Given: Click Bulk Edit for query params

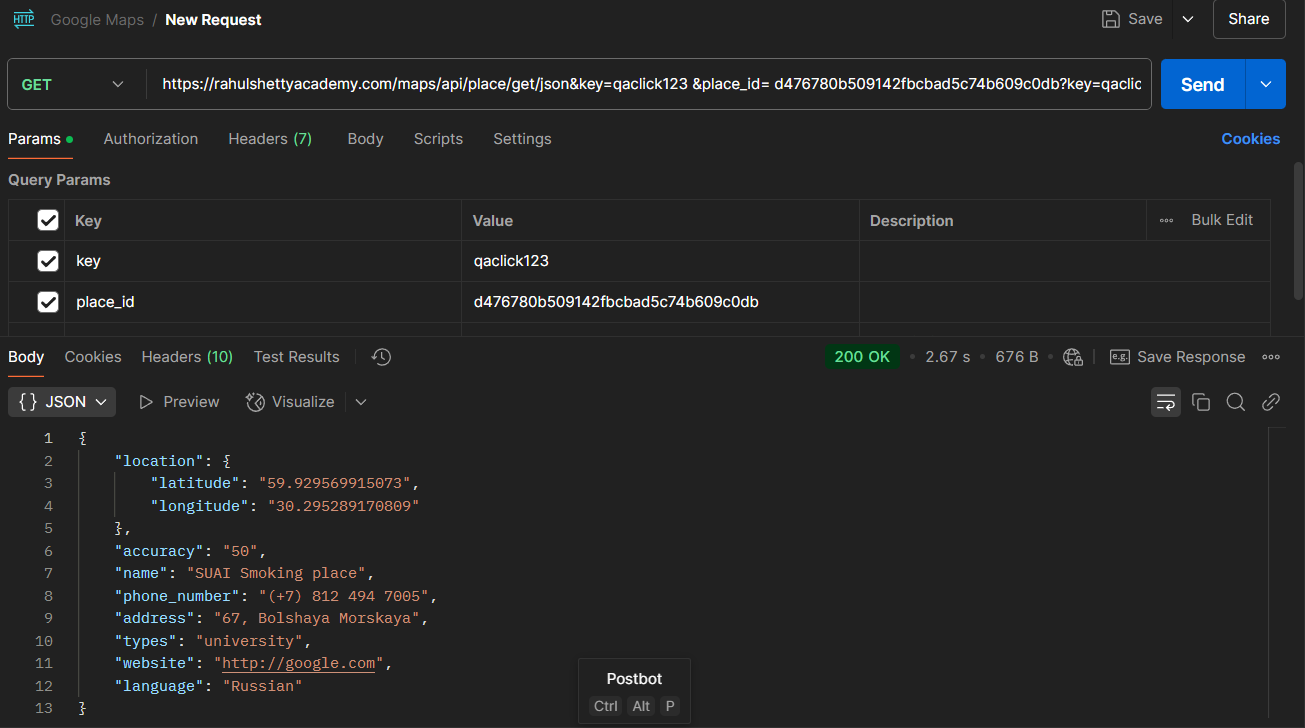Looking at the screenshot, I should coord(1222,220).
